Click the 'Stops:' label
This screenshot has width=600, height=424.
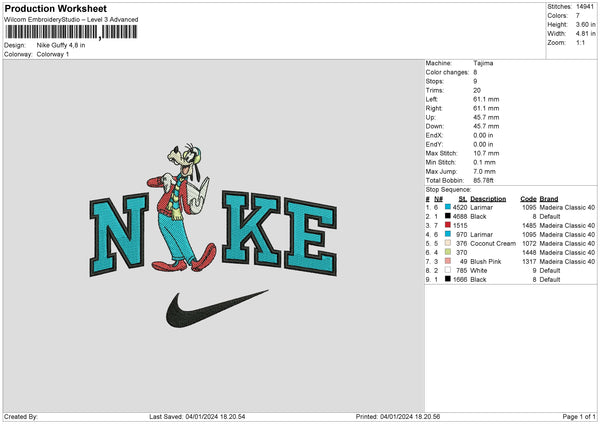click(435, 81)
